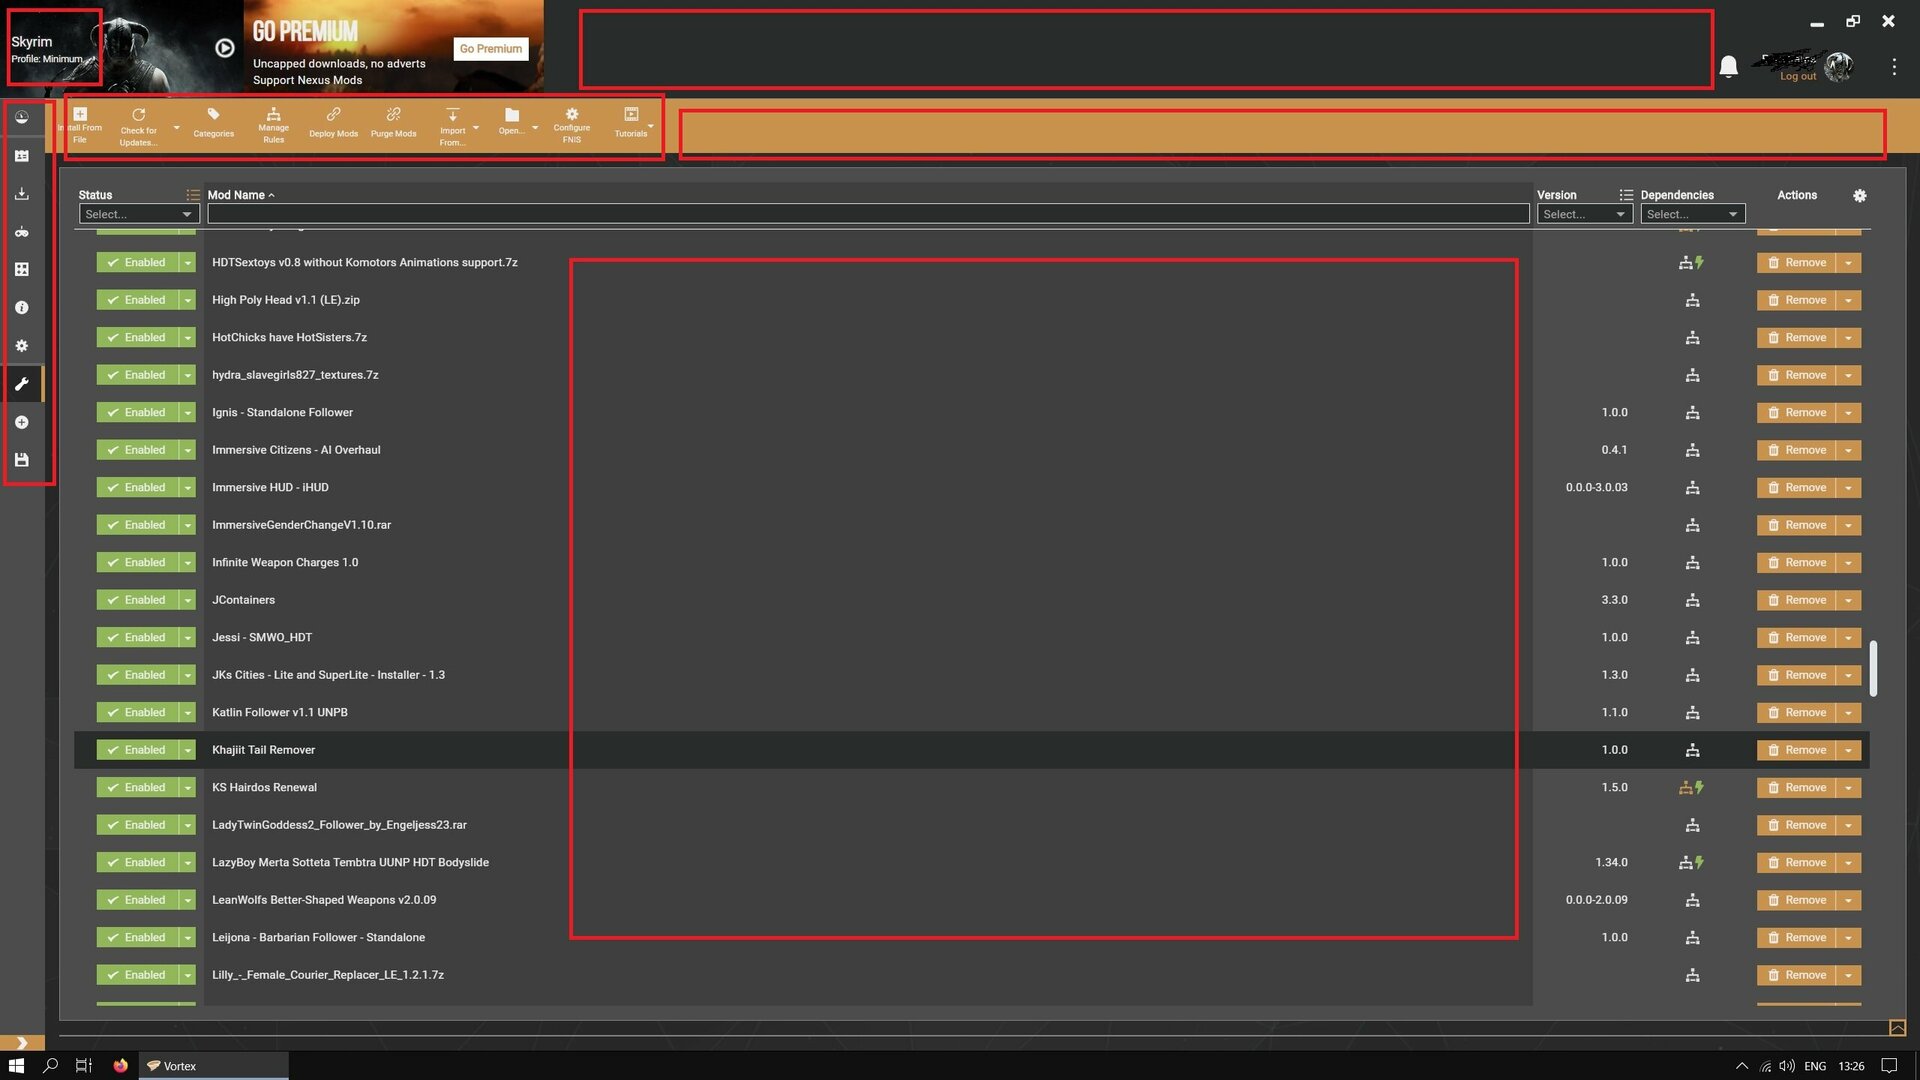Click the Dependencies column header

tap(1677, 195)
